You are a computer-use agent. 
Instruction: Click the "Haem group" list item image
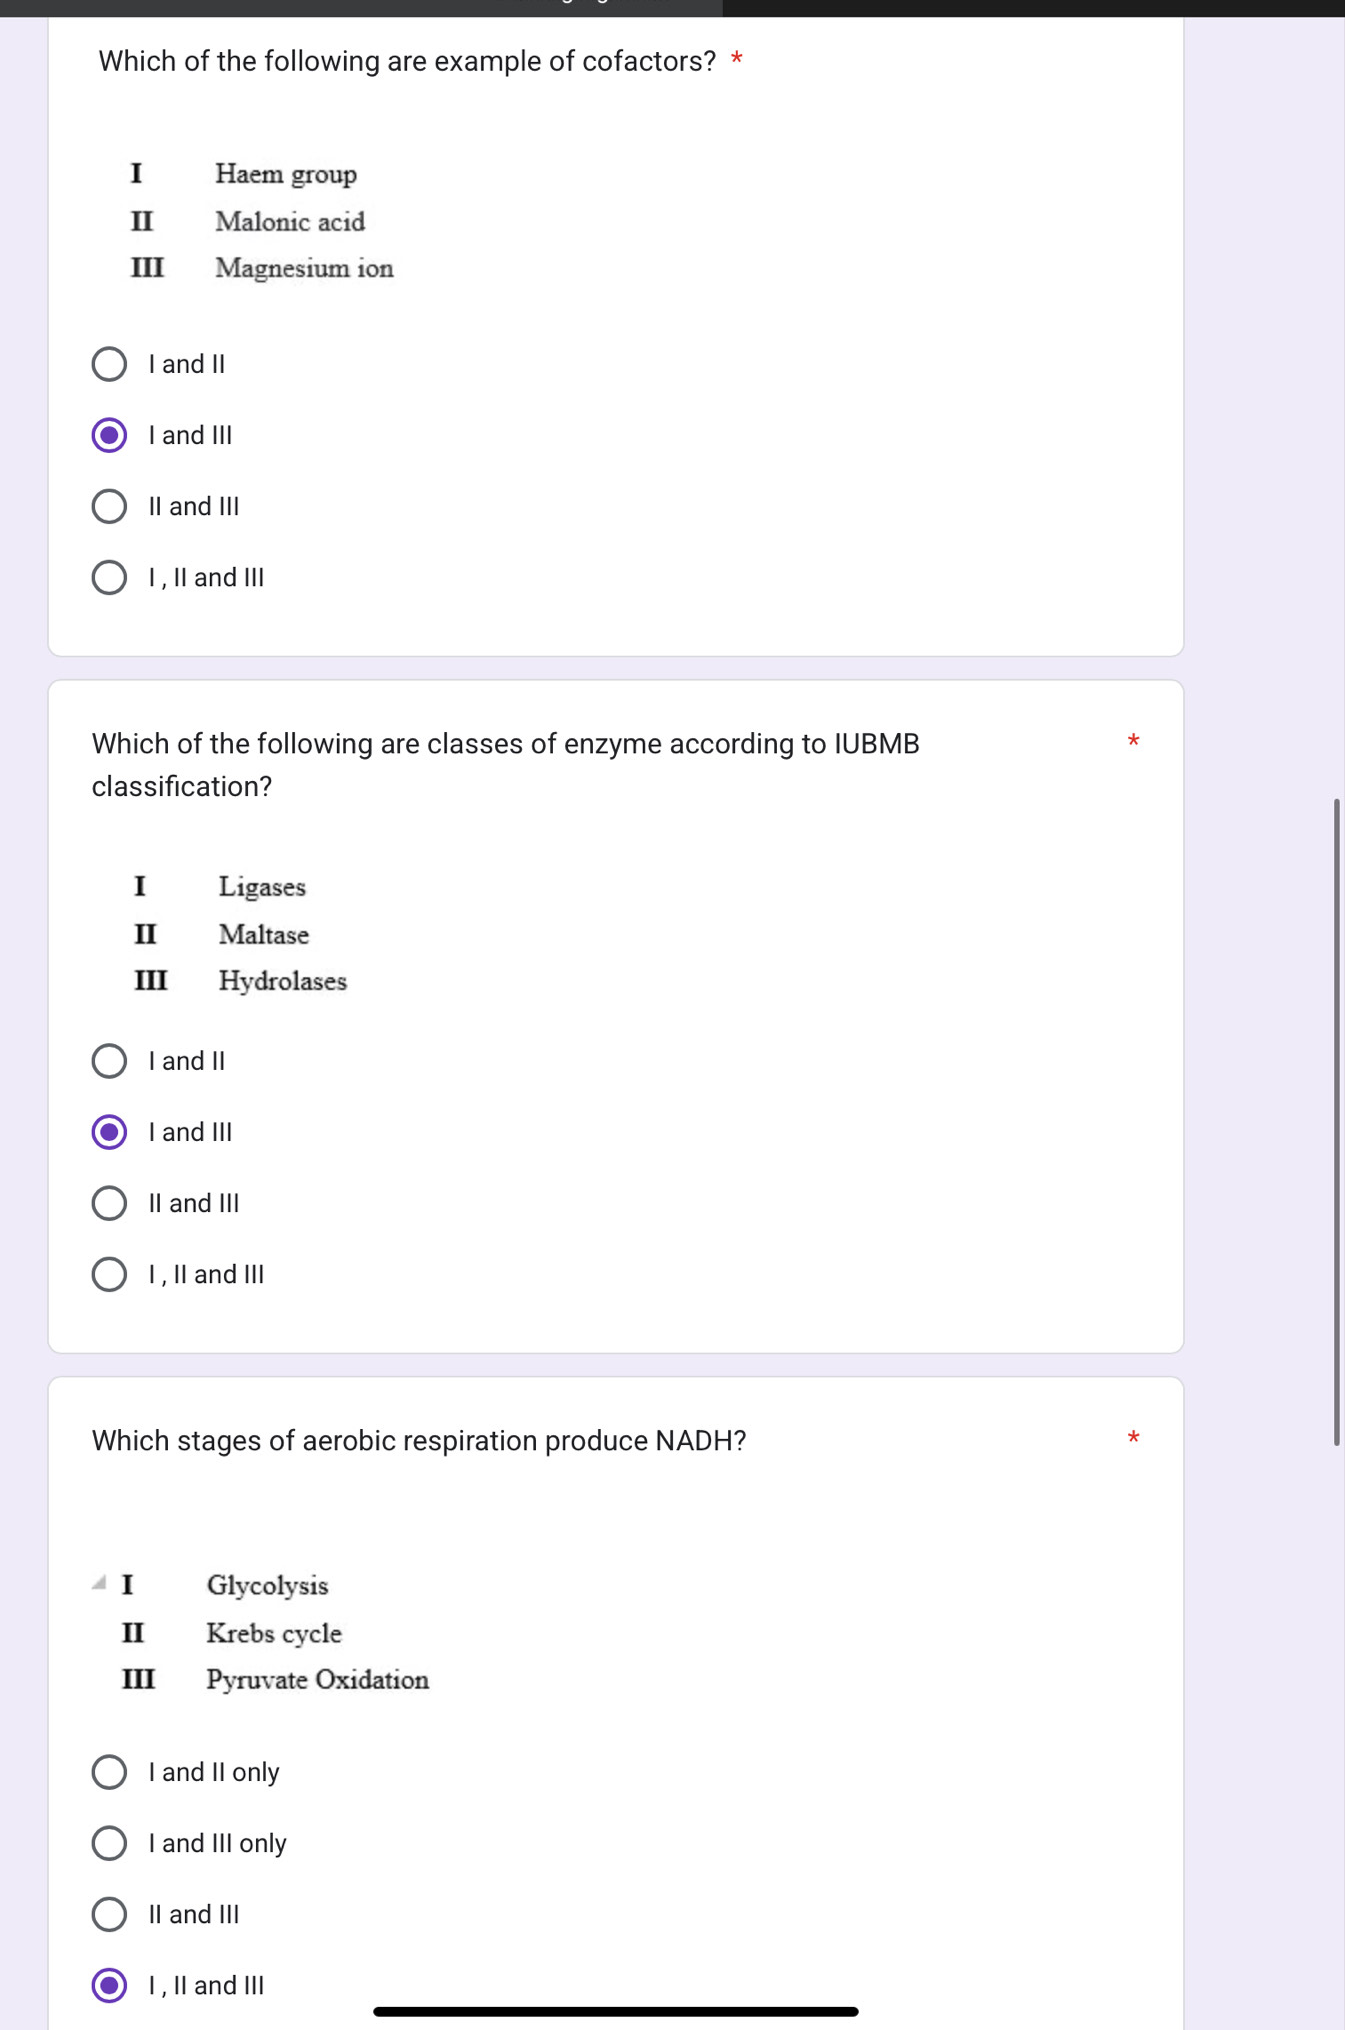(x=286, y=174)
